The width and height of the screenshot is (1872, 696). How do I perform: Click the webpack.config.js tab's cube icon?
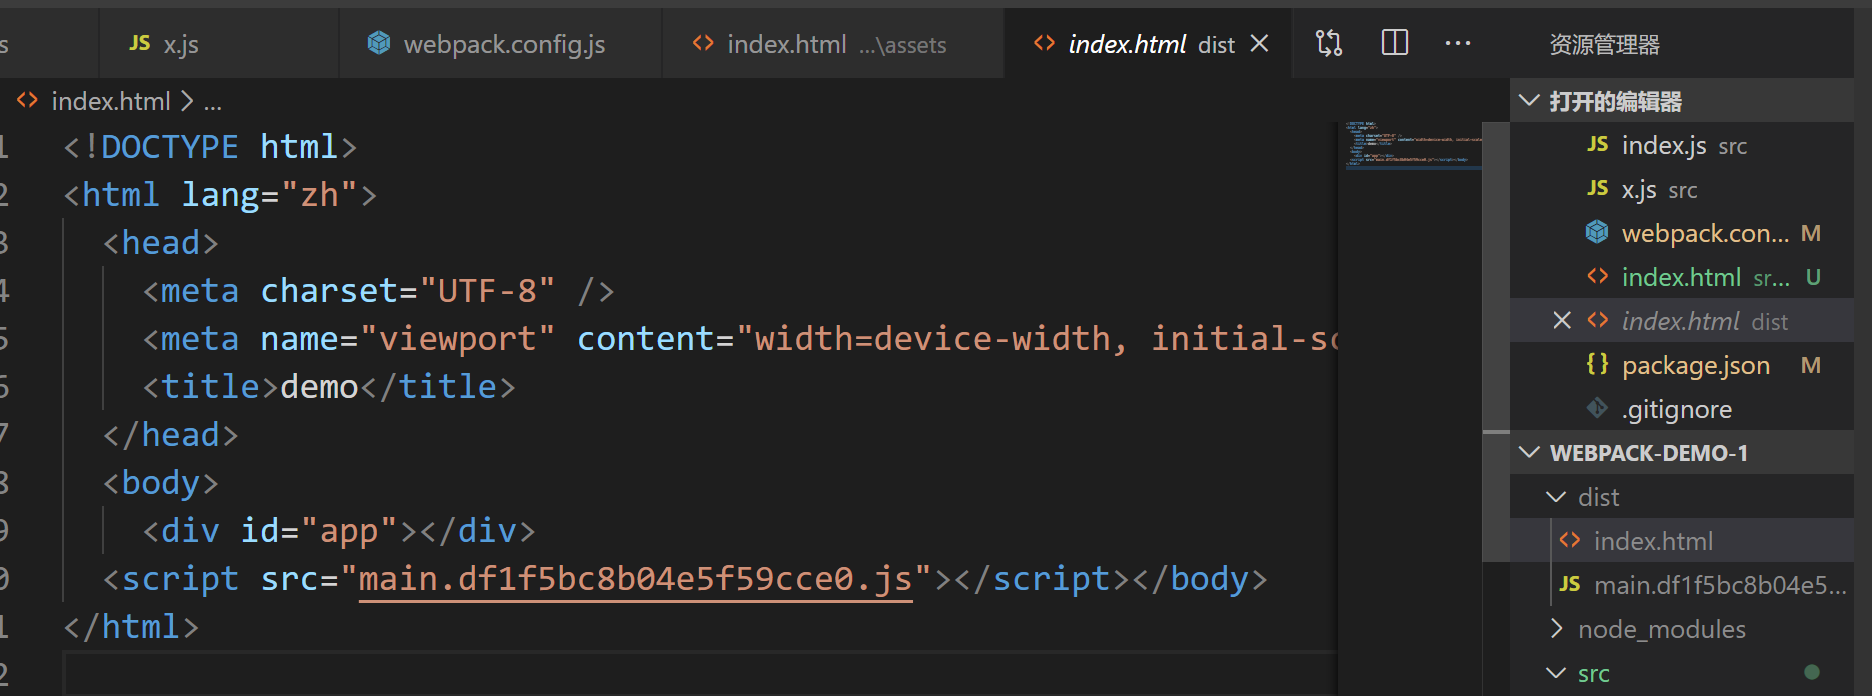click(379, 43)
